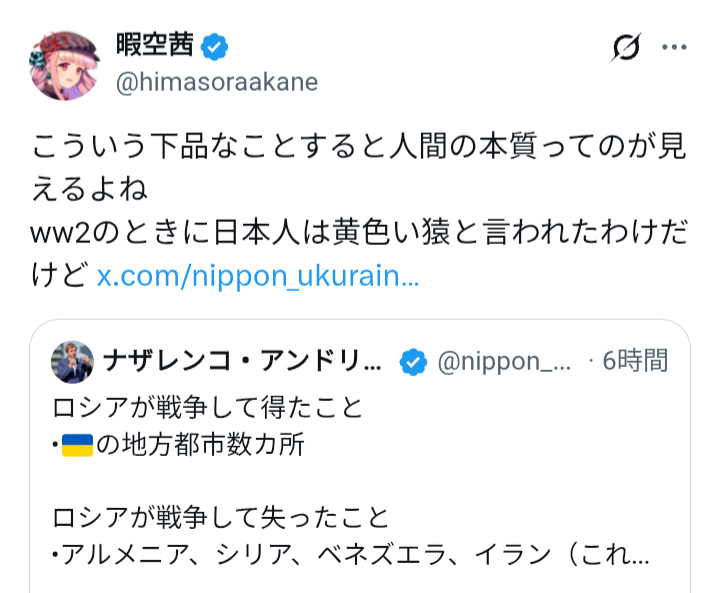Click the quoted name ナザレンコ・アンドリ…
This screenshot has height=593, width=720.
(242, 362)
